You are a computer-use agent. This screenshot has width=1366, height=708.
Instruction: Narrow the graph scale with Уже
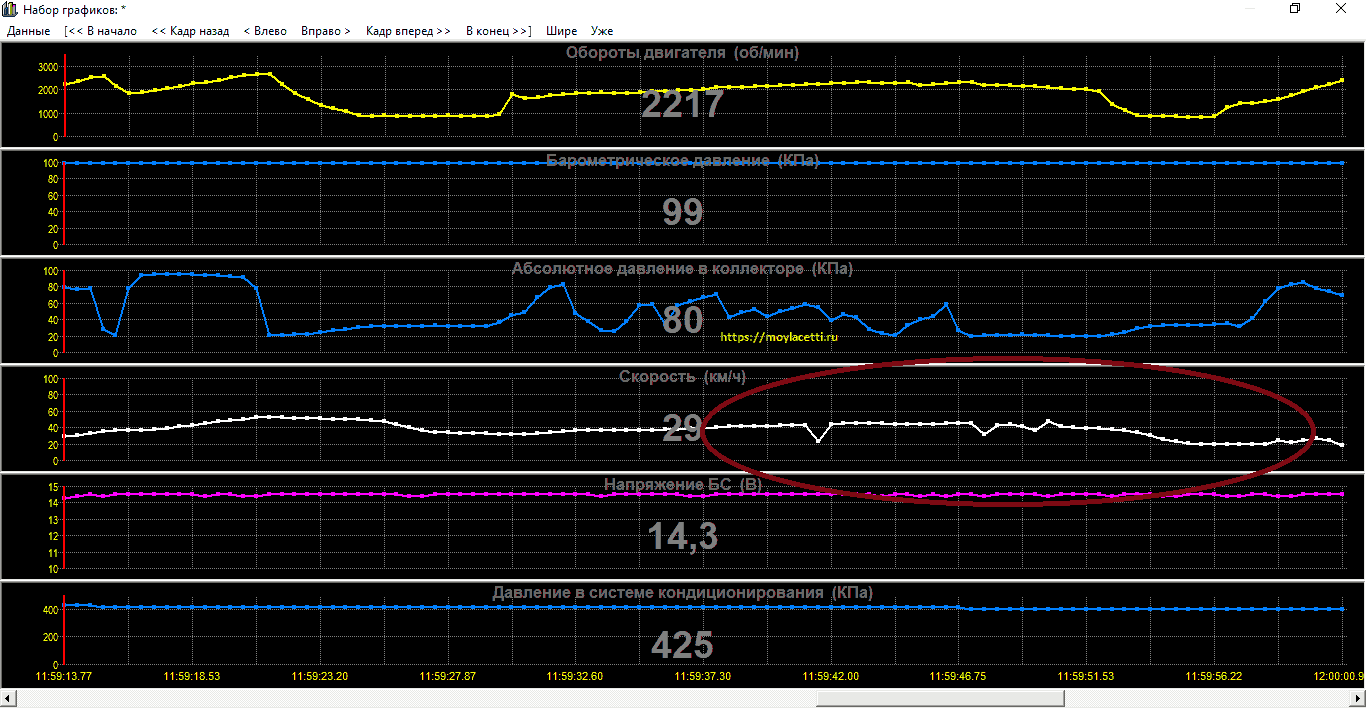click(602, 31)
